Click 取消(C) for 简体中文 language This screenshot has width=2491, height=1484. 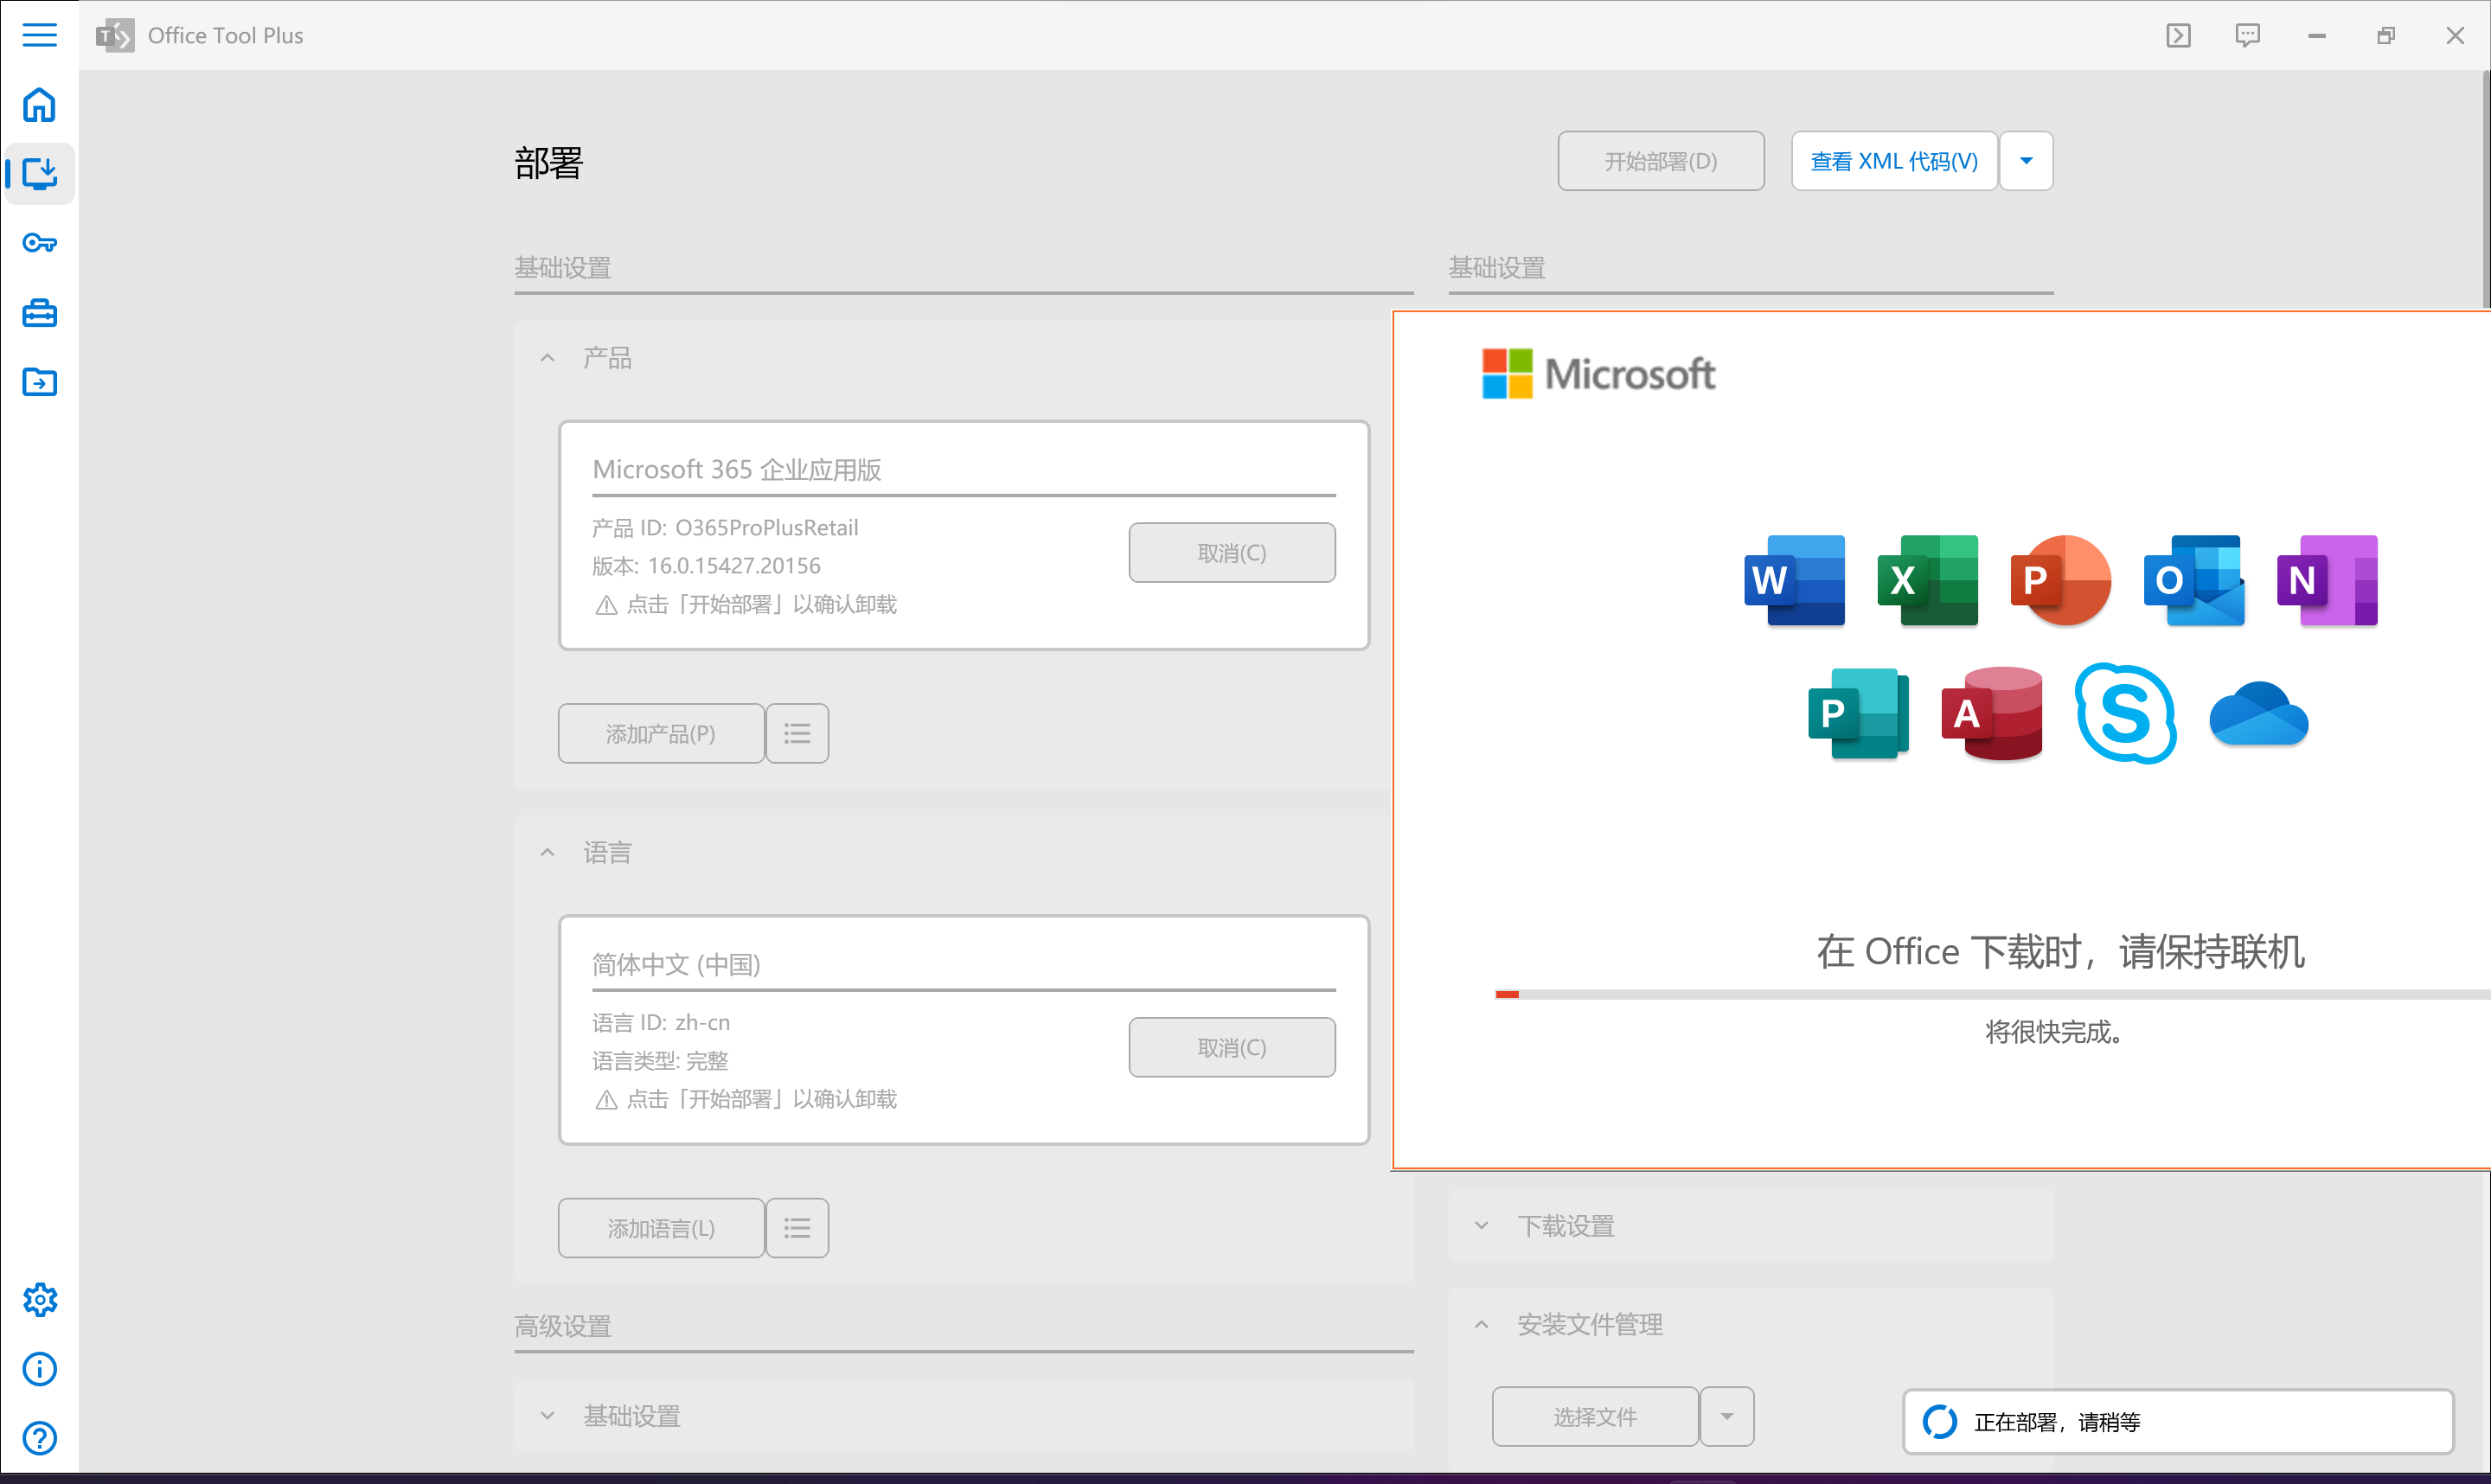click(1232, 1047)
